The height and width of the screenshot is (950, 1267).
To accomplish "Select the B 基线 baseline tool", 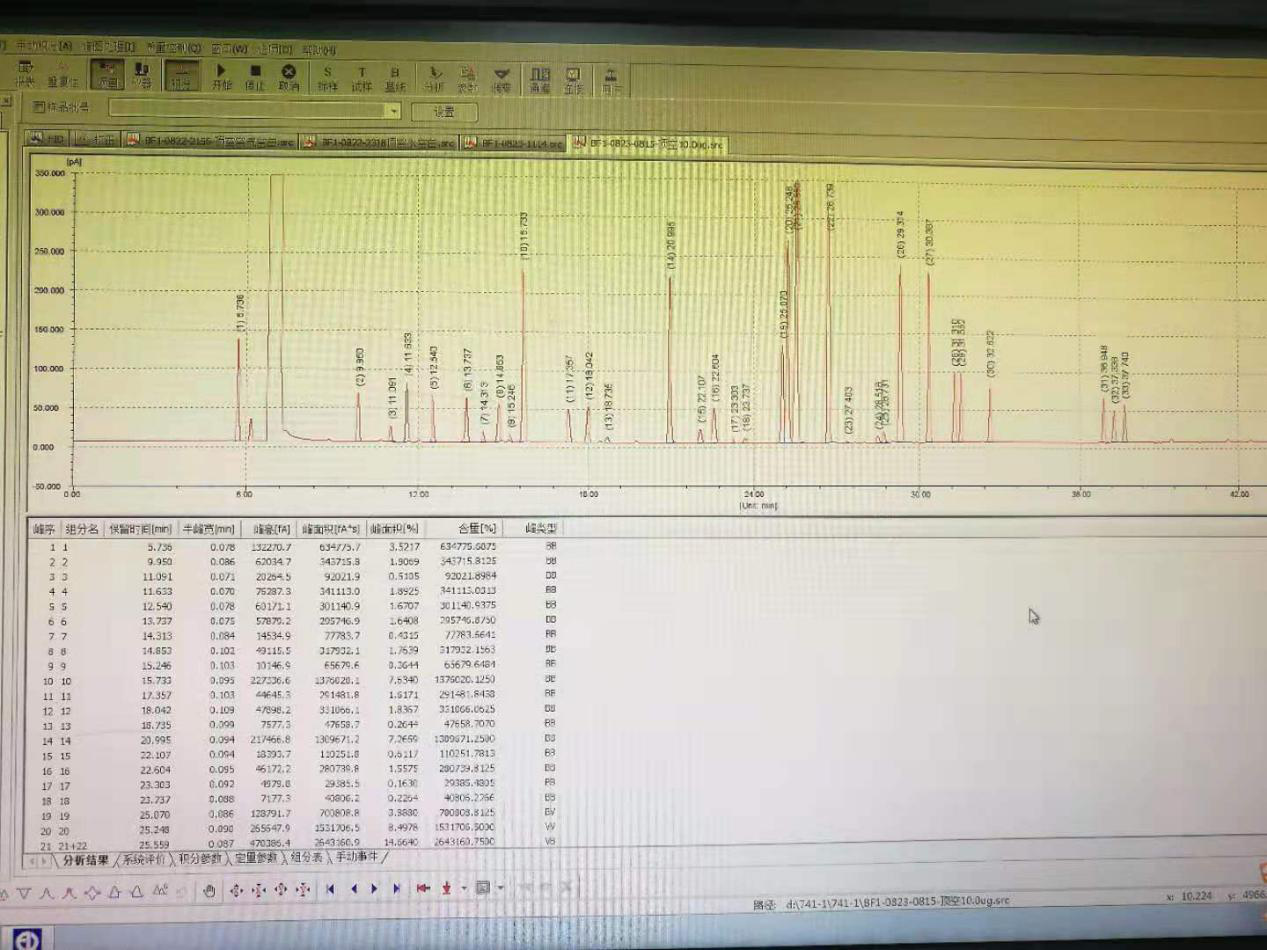I will click(x=395, y=78).
